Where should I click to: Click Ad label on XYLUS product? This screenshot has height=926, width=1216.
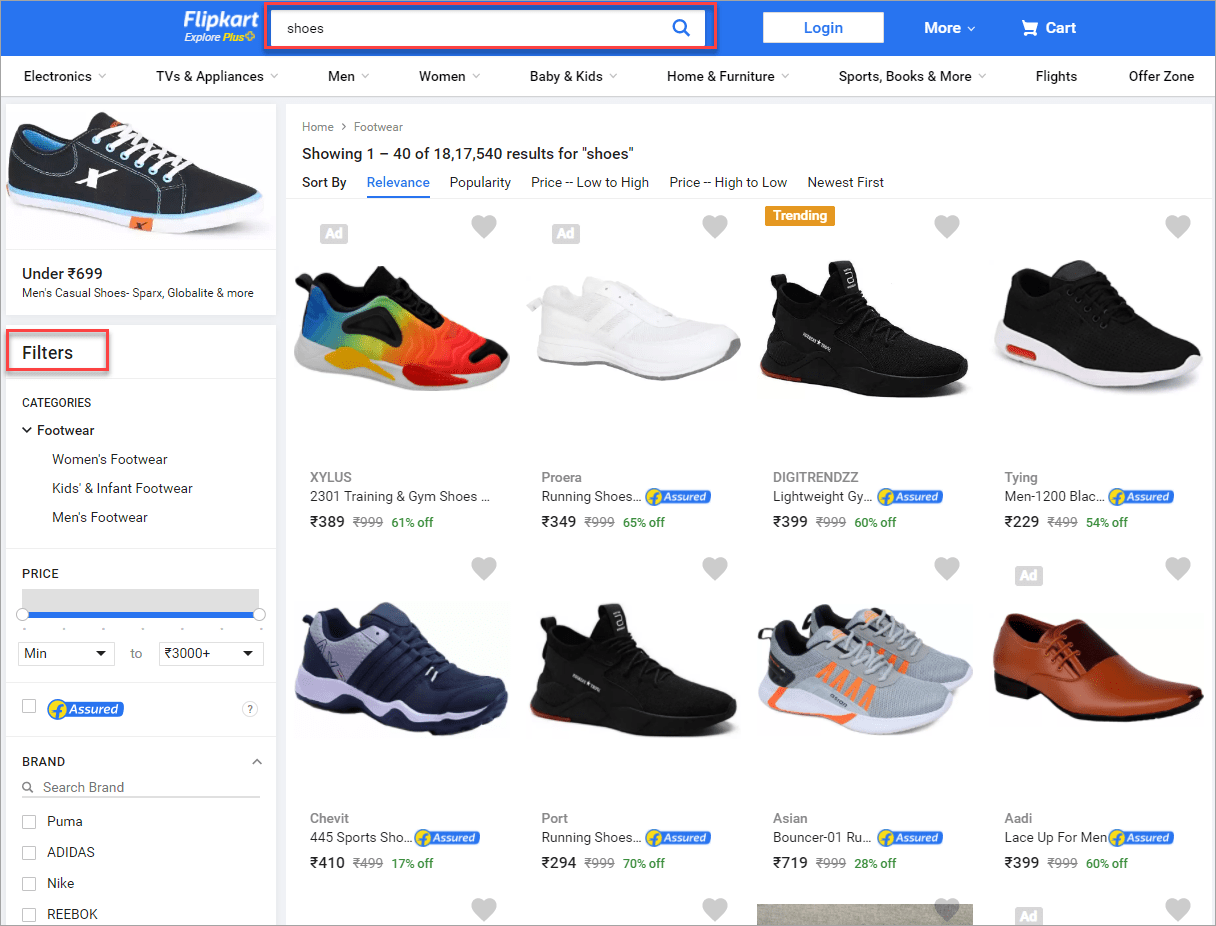click(x=334, y=233)
